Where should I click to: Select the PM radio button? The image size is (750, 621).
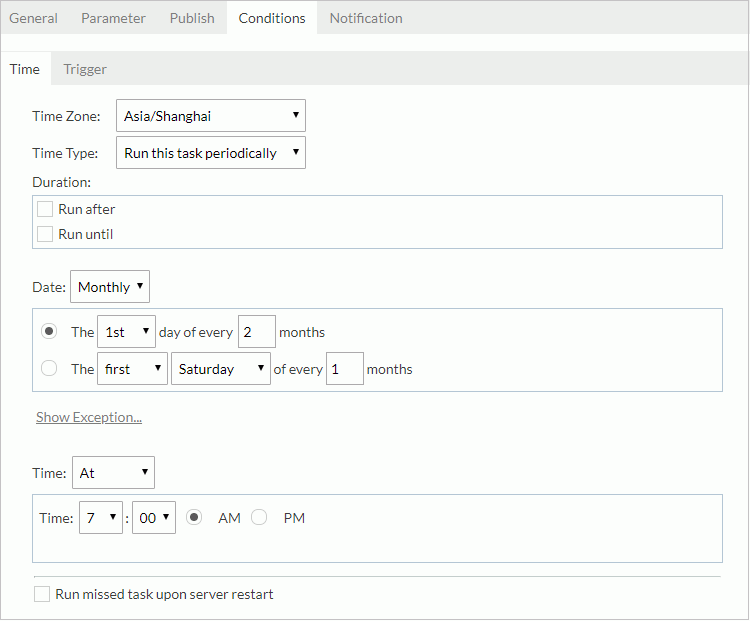click(x=260, y=518)
